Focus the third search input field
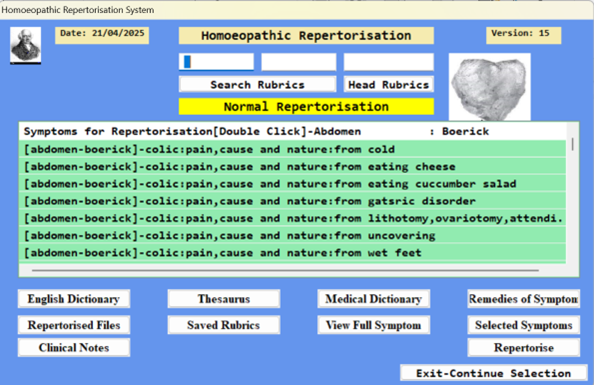The width and height of the screenshot is (594, 385). point(388,62)
